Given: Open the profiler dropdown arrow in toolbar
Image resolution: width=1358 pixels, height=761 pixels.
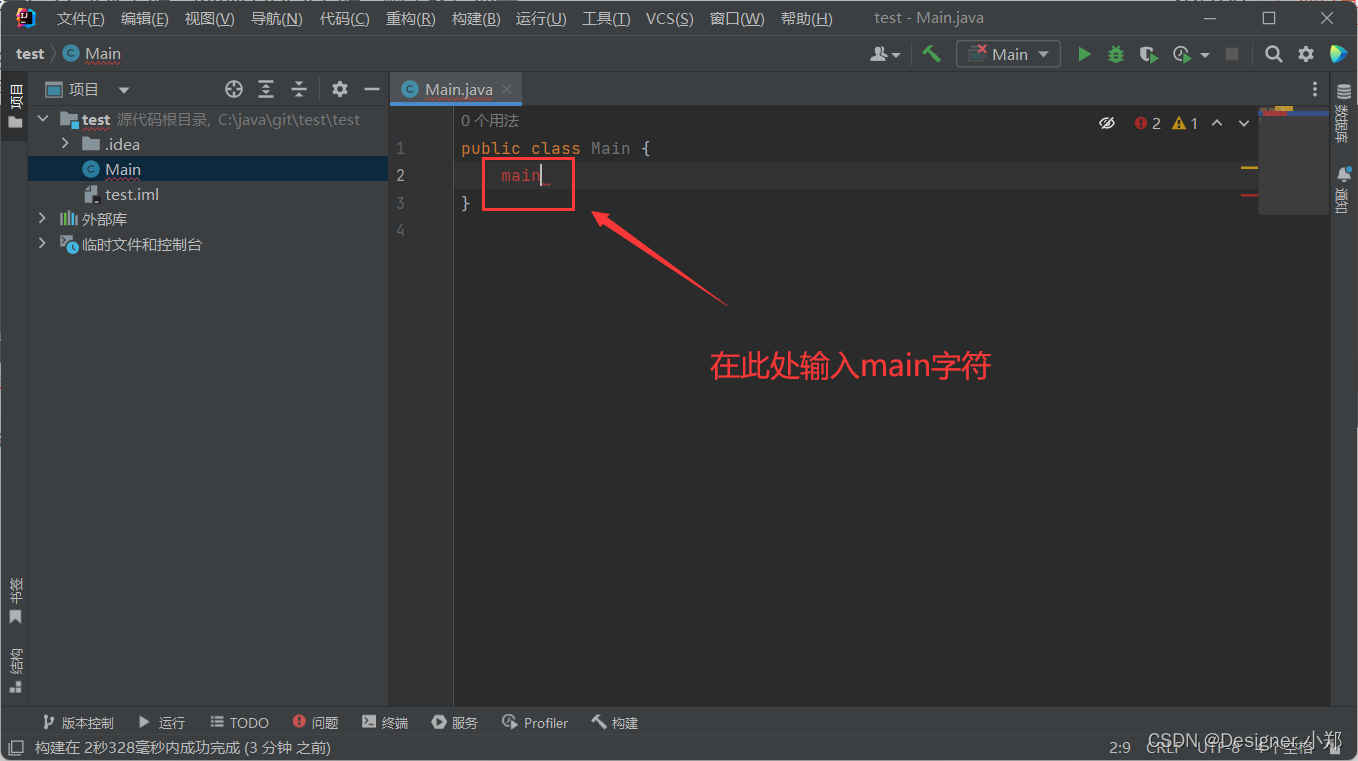Looking at the screenshot, I should pos(1204,55).
